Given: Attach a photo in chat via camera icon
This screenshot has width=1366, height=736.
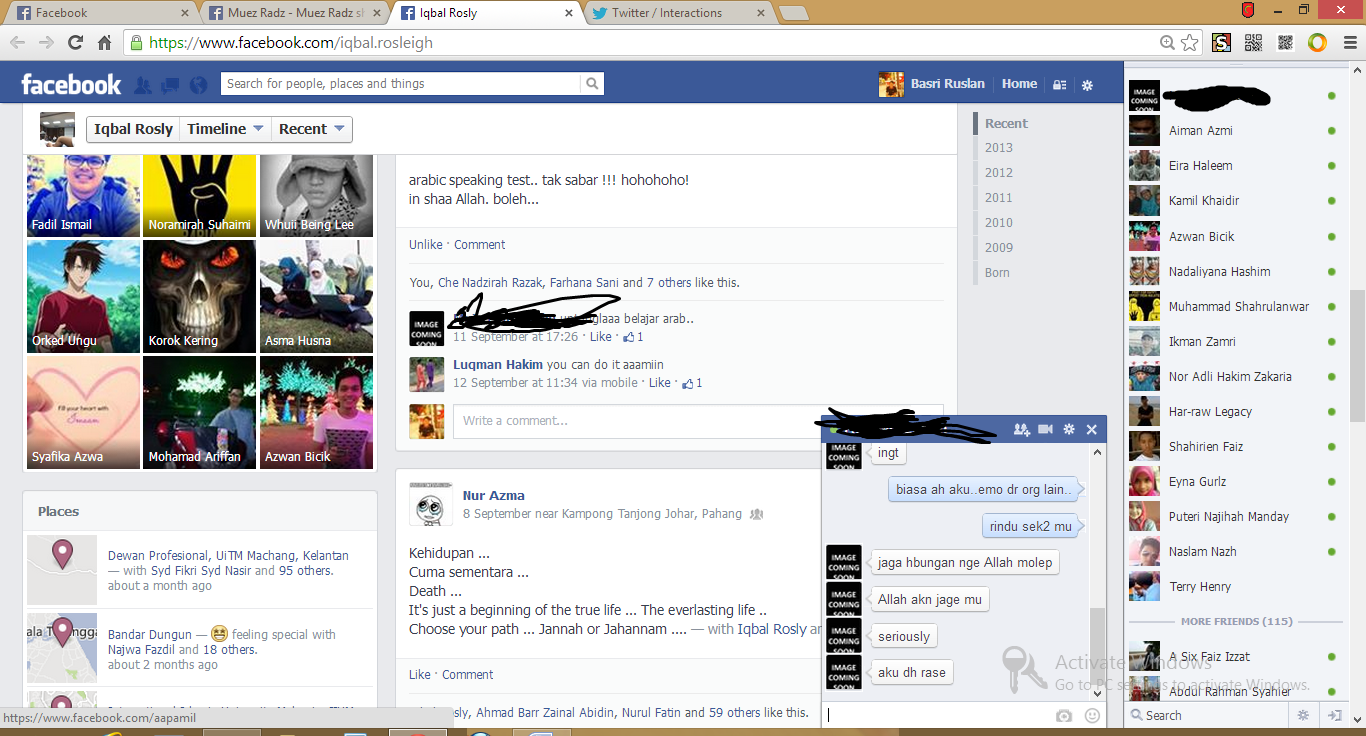Looking at the screenshot, I should click(1064, 716).
